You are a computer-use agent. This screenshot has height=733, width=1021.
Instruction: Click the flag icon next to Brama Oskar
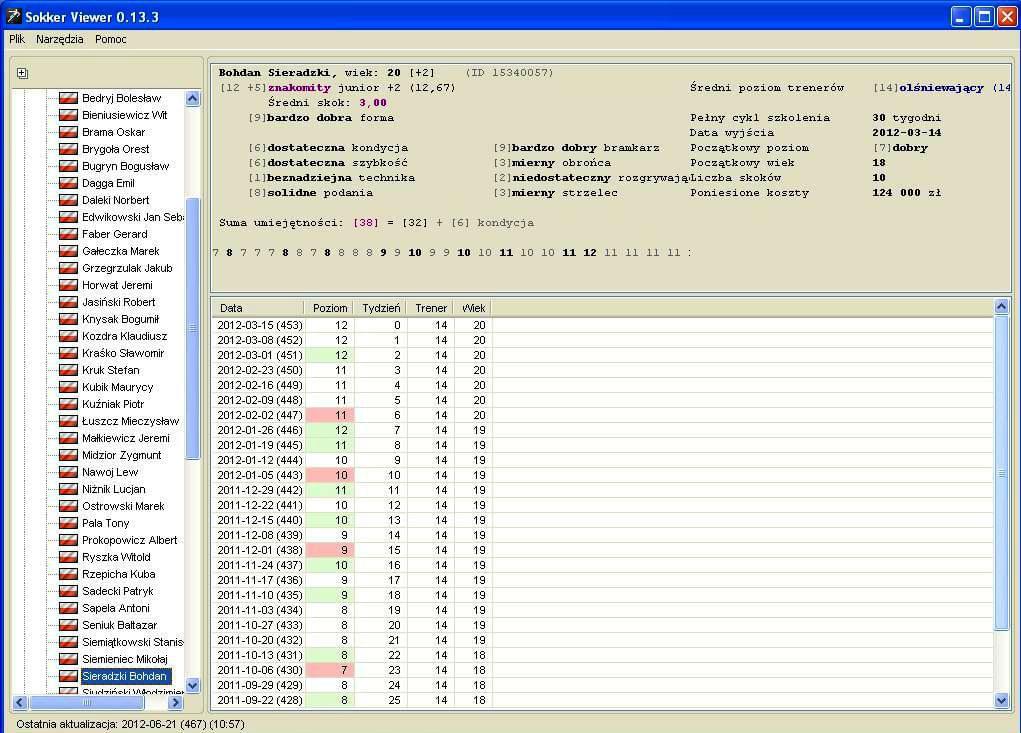coord(68,132)
